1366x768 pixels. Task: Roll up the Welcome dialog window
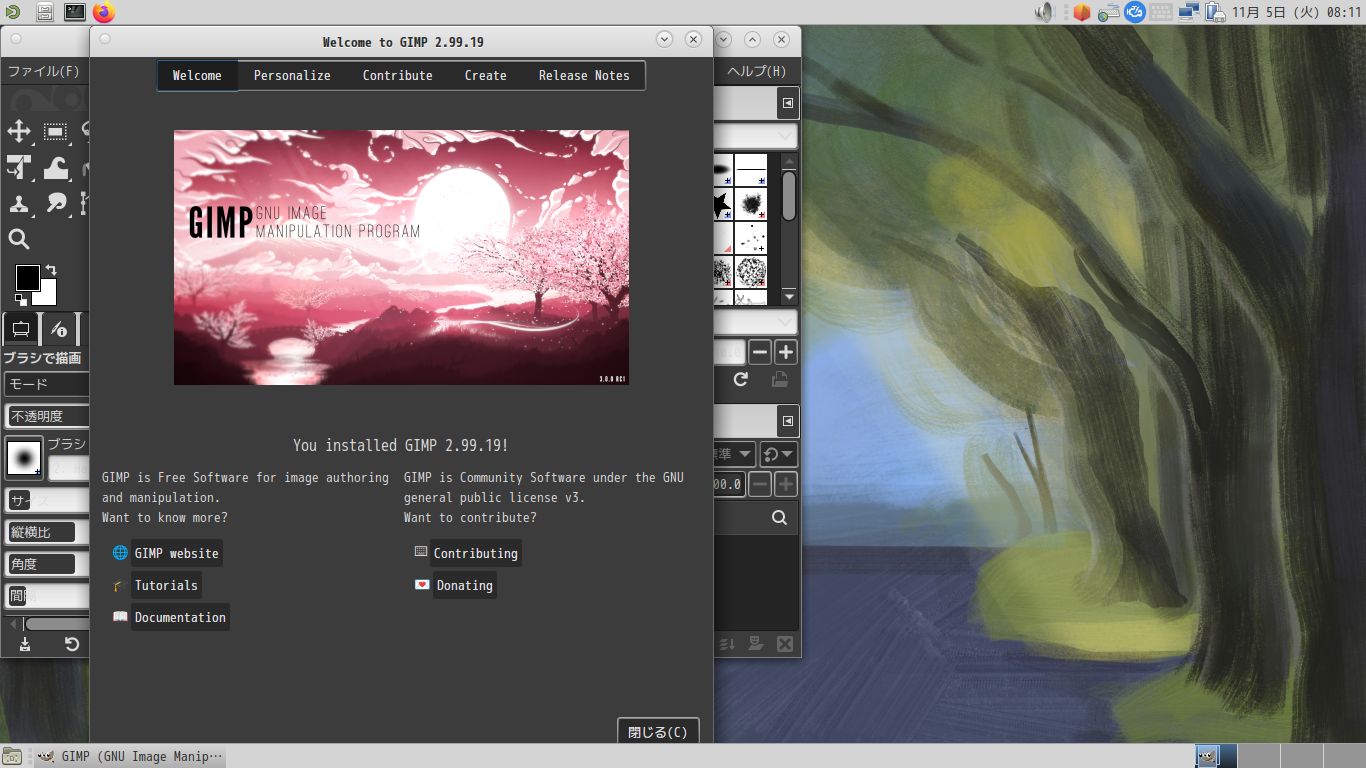665,39
